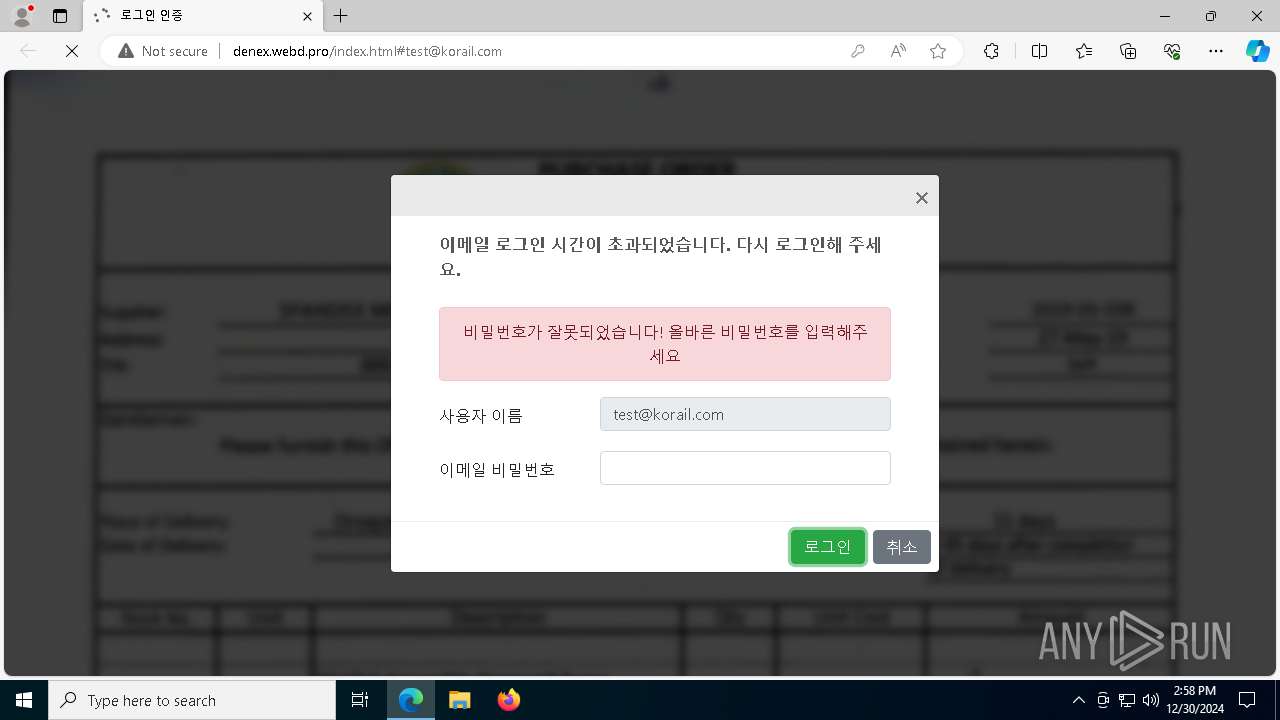Image resolution: width=1280 pixels, height=720 pixels.
Task: Open the Windows Start menu
Action: [x=24, y=700]
